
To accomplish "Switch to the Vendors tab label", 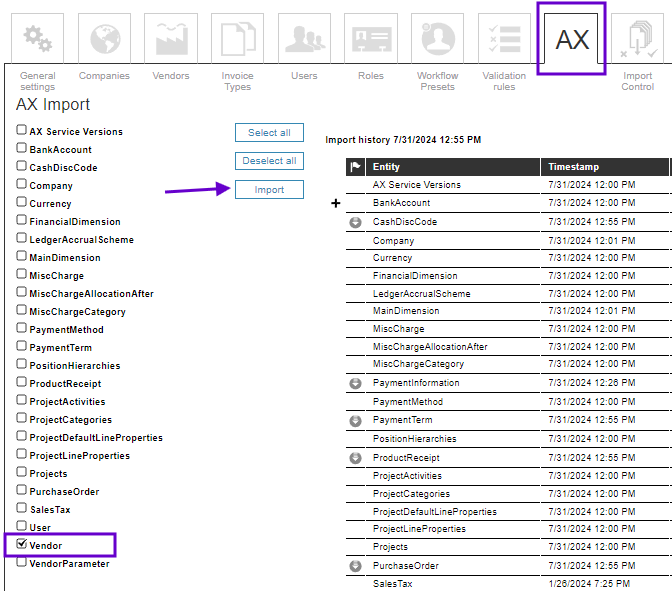I will point(171,76).
